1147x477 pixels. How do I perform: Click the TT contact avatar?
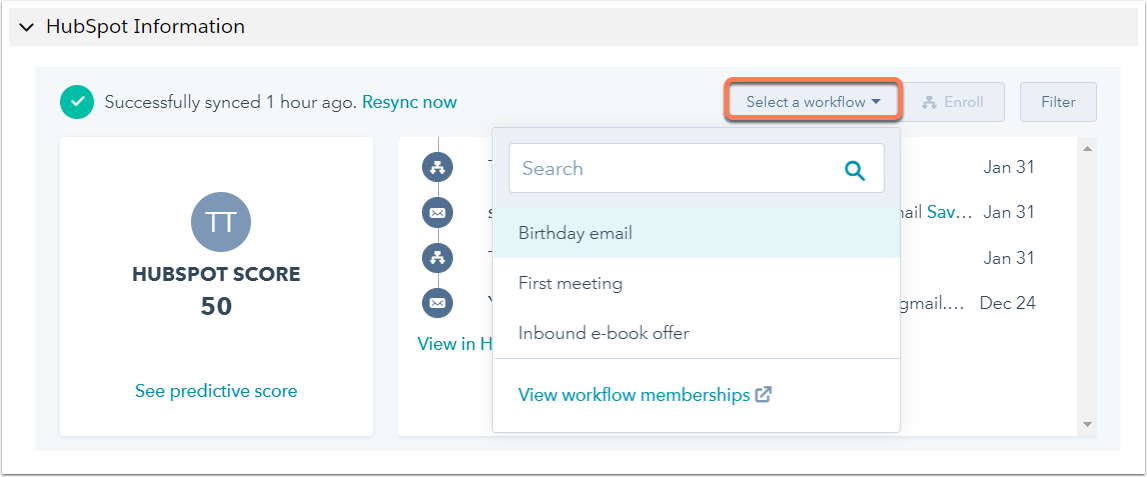click(x=220, y=223)
